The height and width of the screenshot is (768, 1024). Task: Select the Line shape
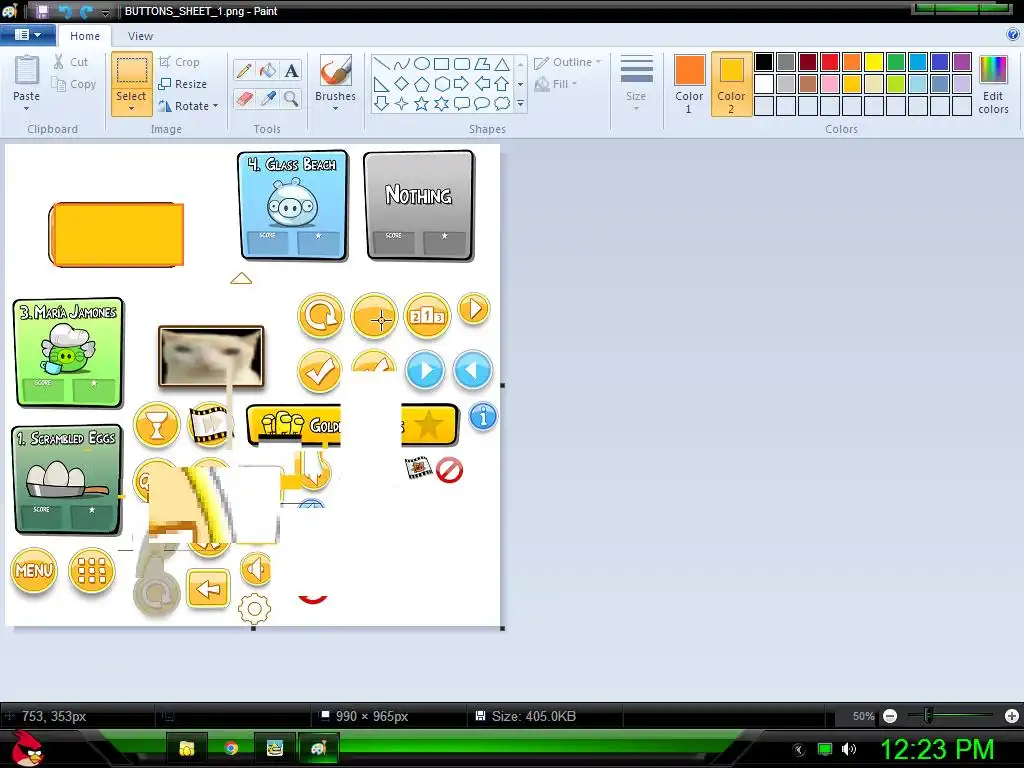click(x=382, y=63)
